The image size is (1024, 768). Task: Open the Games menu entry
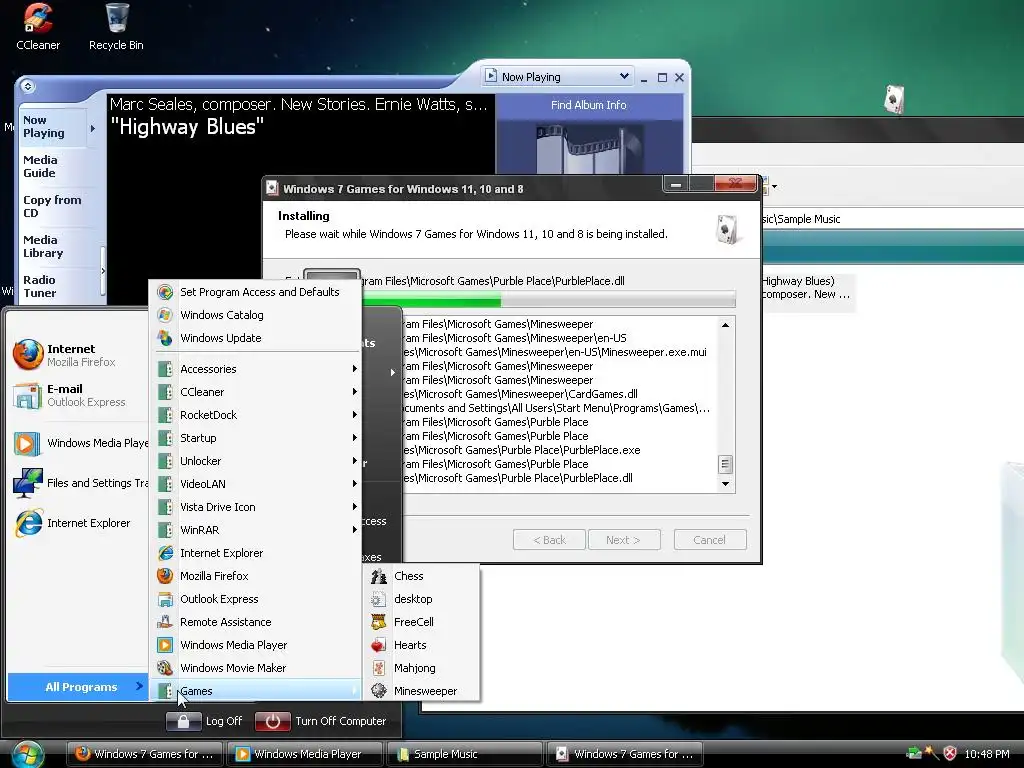[257, 691]
